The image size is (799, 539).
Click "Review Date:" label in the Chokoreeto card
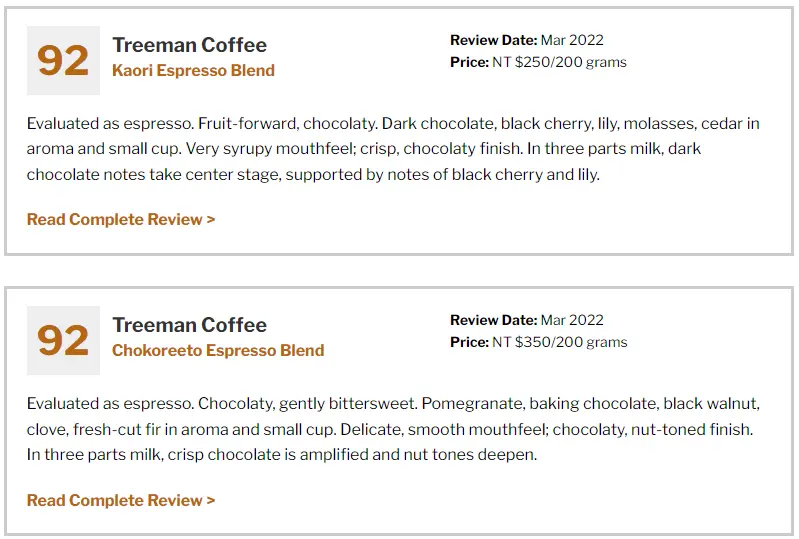click(493, 321)
